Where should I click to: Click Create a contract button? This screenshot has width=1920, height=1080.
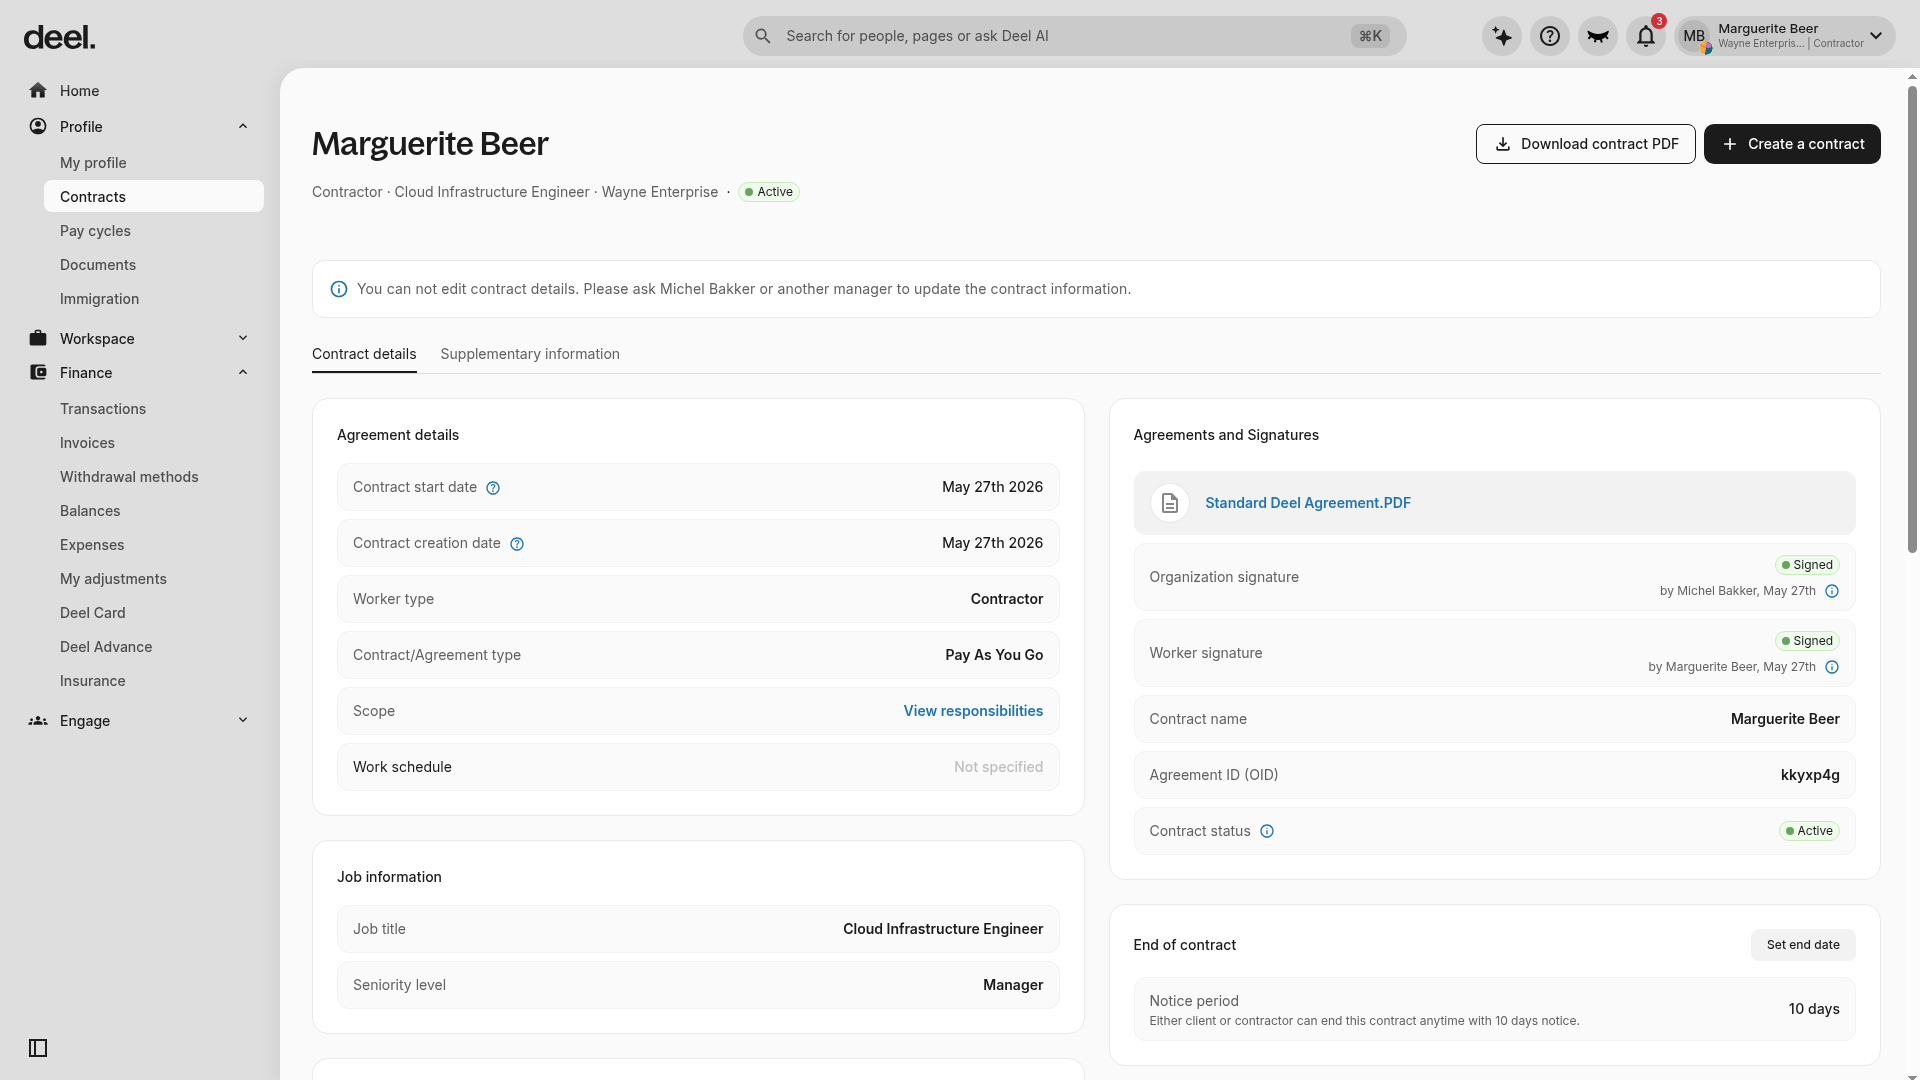[x=1792, y=144]
